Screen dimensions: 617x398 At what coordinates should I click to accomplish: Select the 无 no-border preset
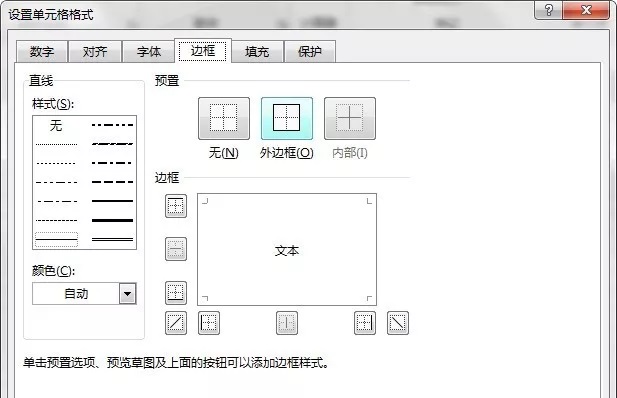224,118
